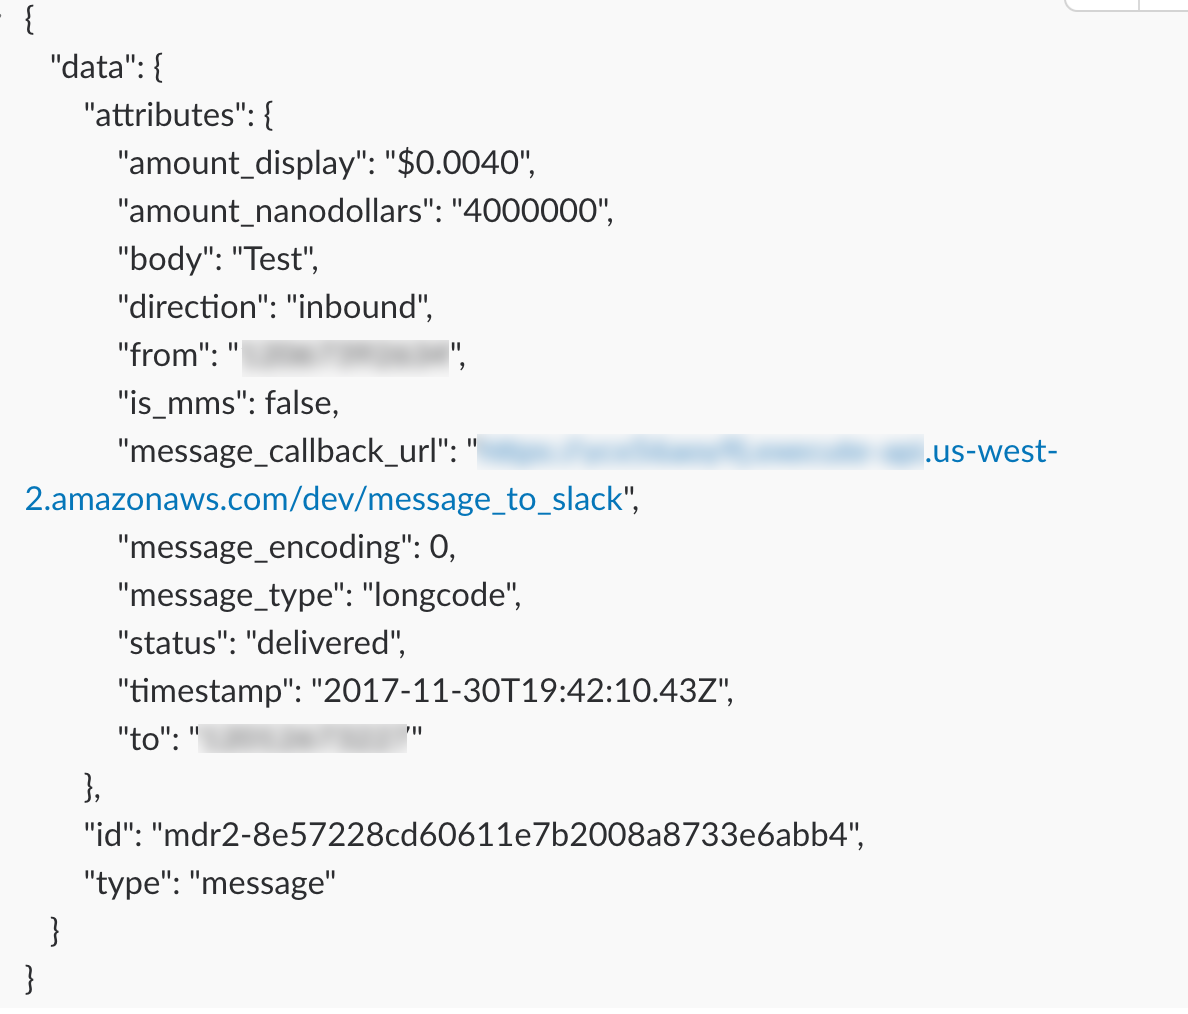The height and width of the screenshot is (1014, 1188).
Task: Click the blurred "from" phone number
Action: 345,357
